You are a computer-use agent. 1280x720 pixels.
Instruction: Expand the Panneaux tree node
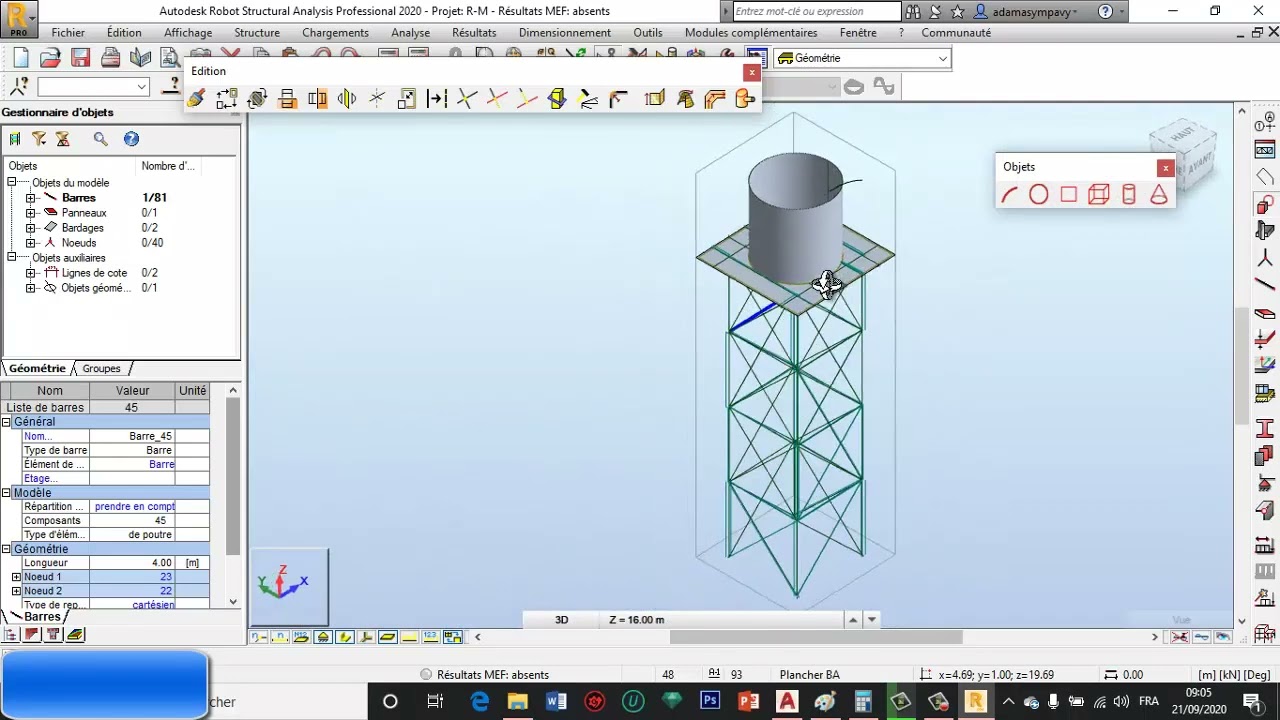[31, 213]
